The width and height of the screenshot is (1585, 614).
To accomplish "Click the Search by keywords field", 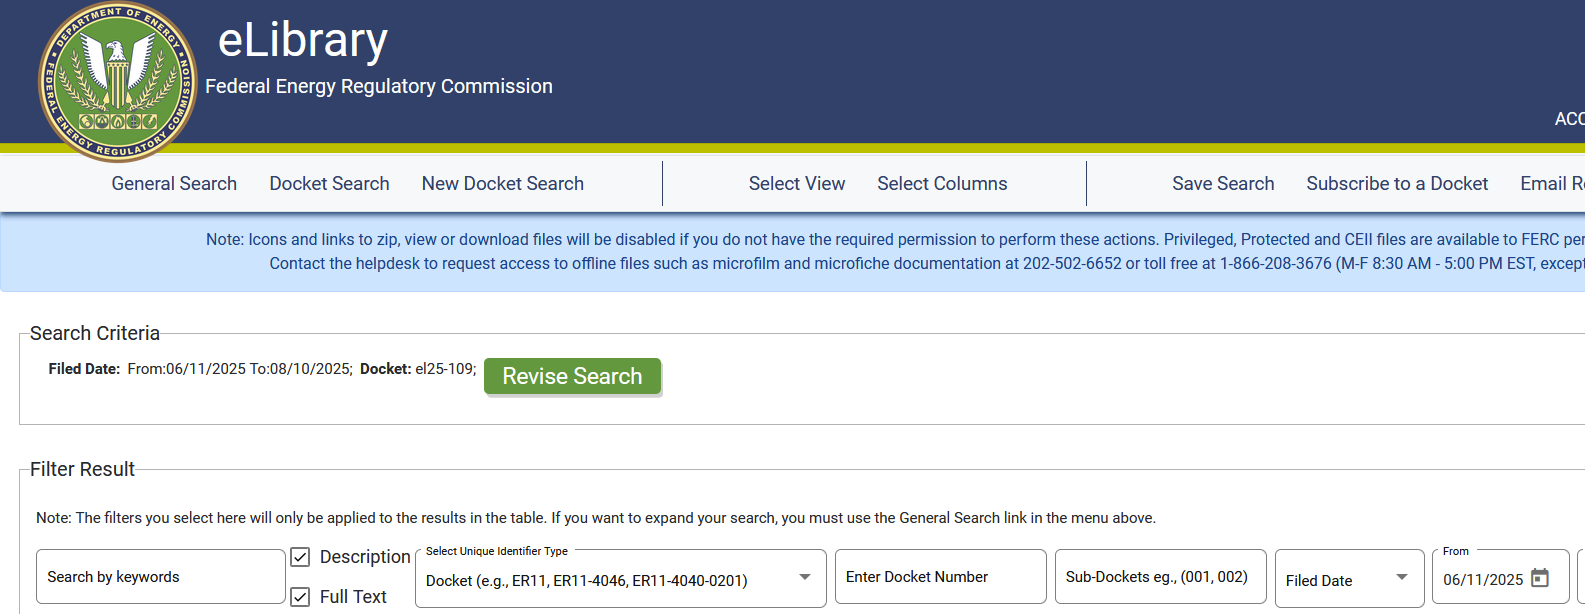I will (x=160, y=577).
